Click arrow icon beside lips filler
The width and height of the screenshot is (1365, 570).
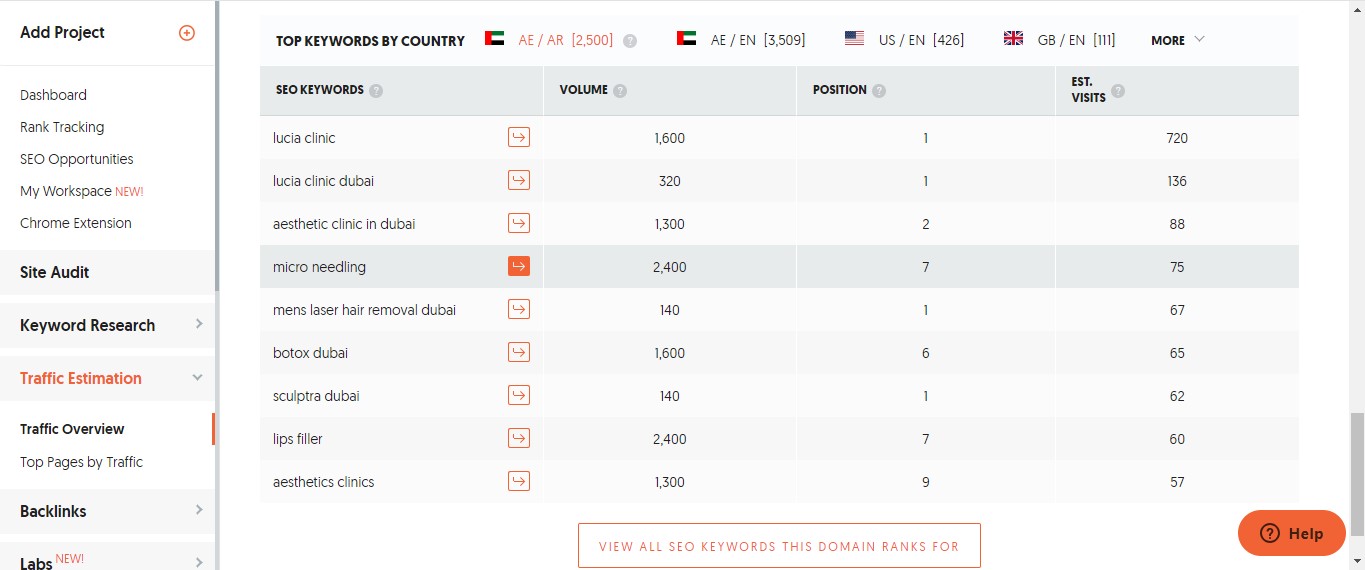click(x=519, y=439)
